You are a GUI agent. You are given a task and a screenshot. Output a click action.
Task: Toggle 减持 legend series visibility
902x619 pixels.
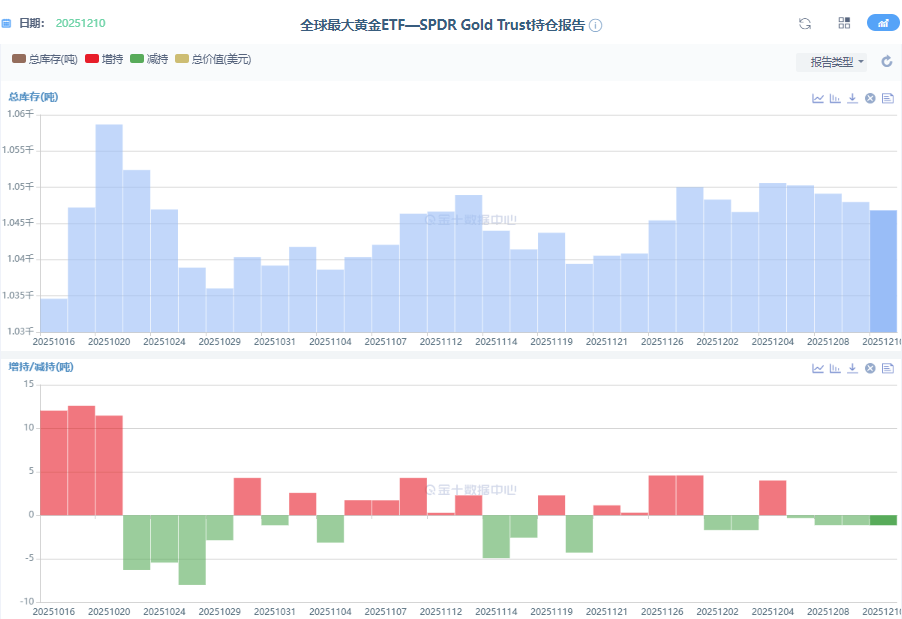(x=149, y=60)
